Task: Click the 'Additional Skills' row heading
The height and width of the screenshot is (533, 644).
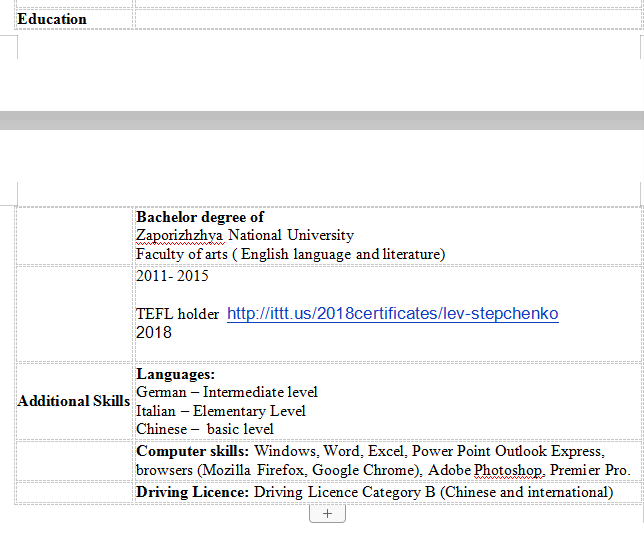Action: (x=73, y=401)
